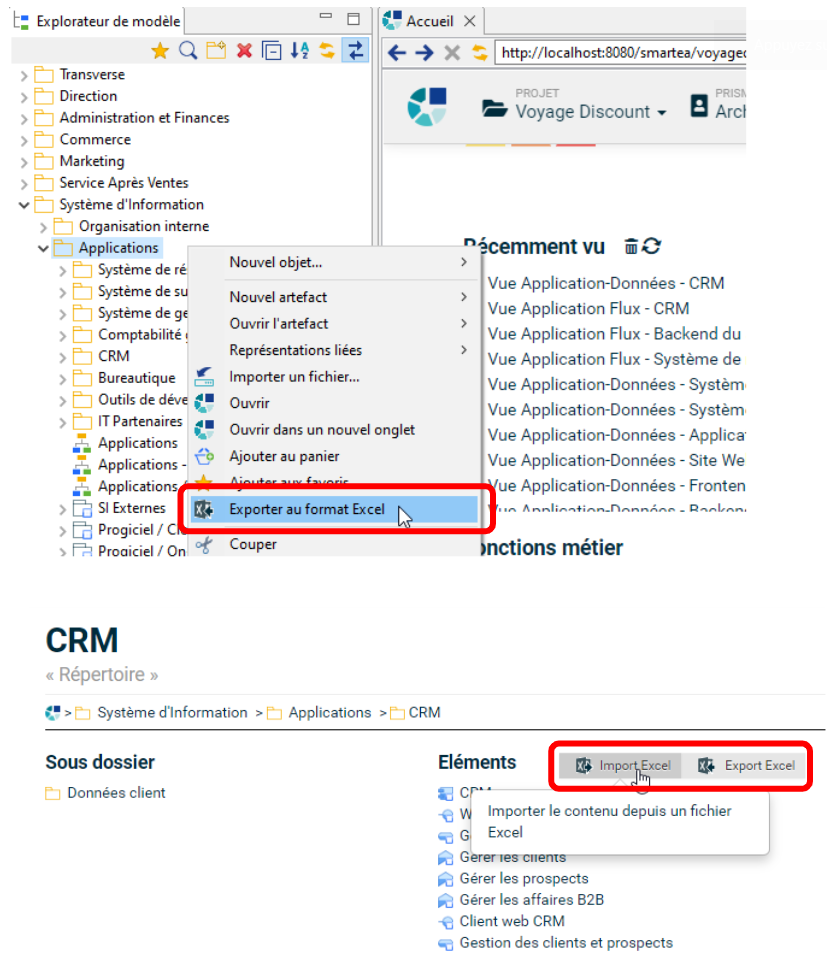Click the collapse all icon in explorer
This screenshot has height=967, width=827.
point(271,52)
